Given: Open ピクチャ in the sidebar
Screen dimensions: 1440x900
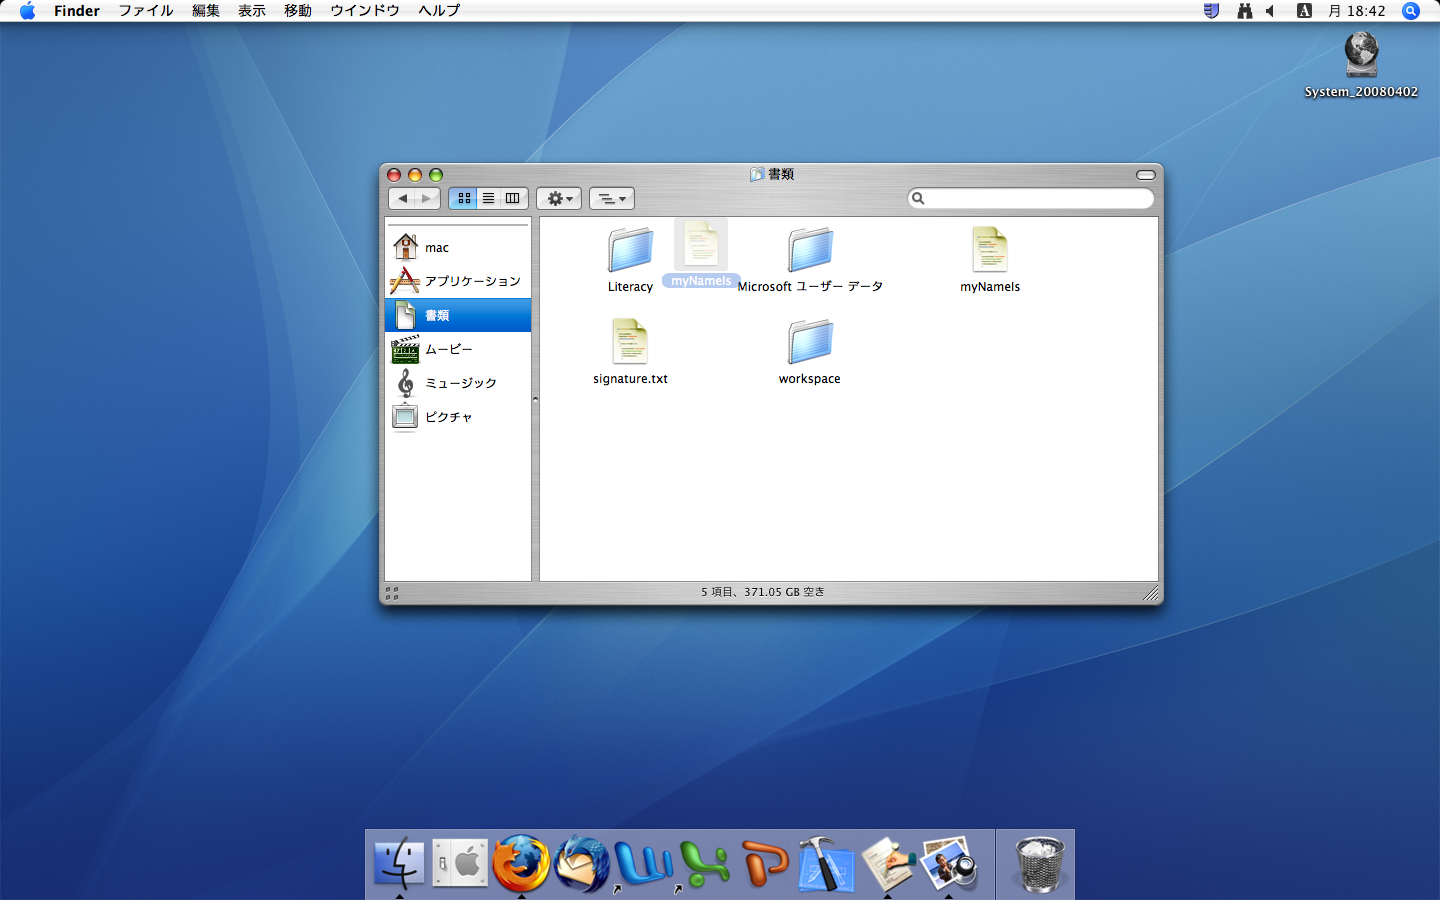Looking at the screenshot, I should (x=458, y=417).
